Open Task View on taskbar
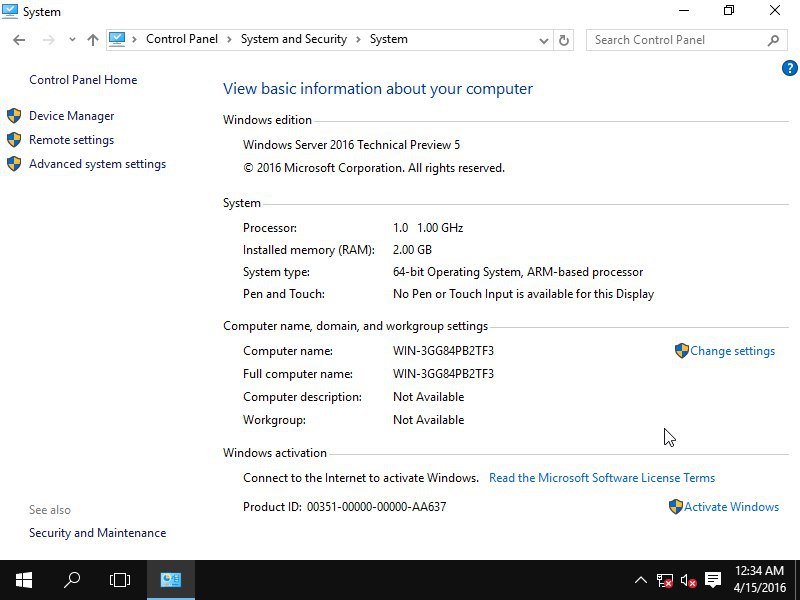 coord(120,580)
